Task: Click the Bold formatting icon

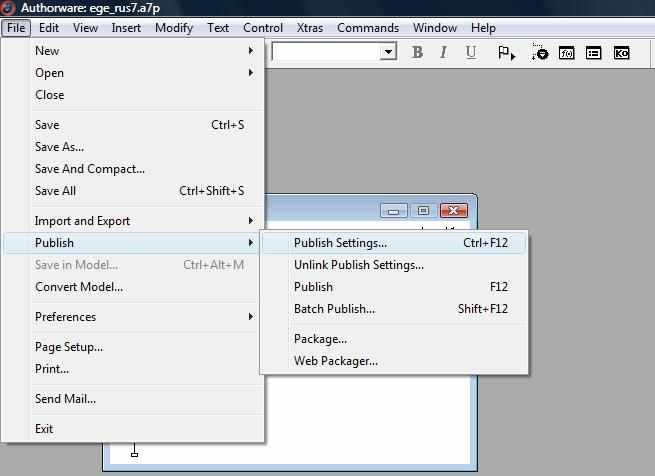Action: tap(417, 53)
